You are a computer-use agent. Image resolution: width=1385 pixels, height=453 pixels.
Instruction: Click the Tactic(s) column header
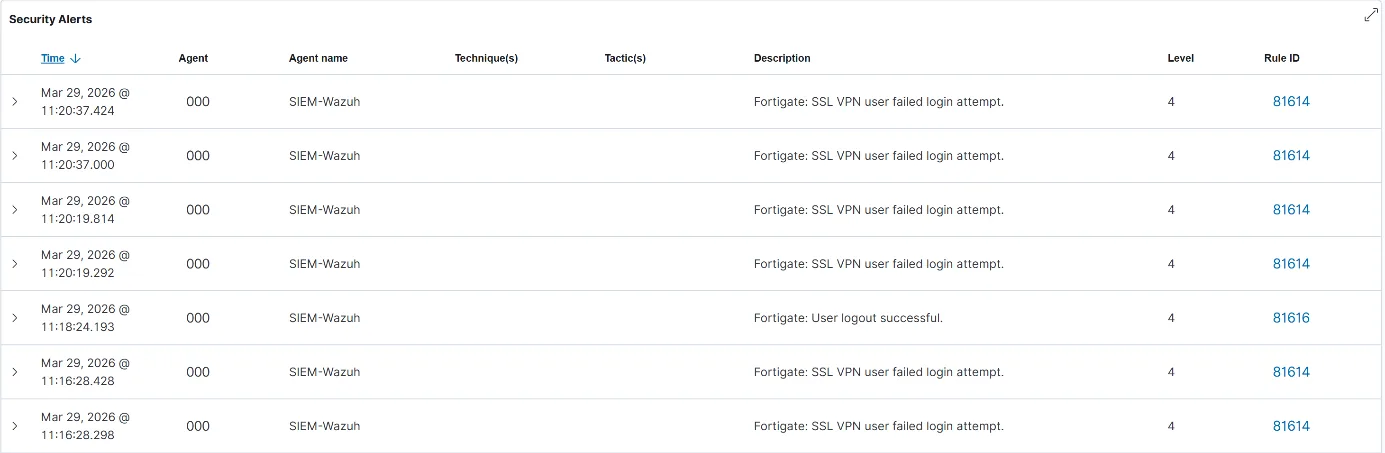pyautogui.click(x=625, y=58)
